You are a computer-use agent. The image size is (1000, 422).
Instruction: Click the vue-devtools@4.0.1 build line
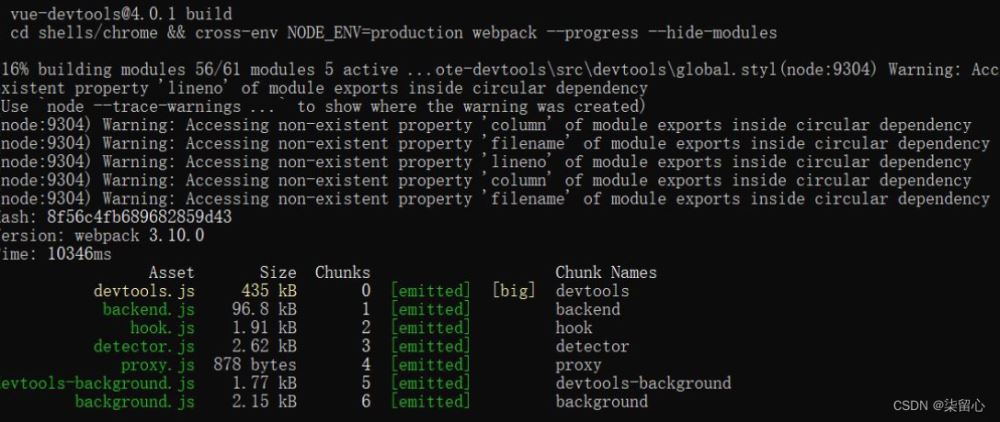tap(121, 13)
